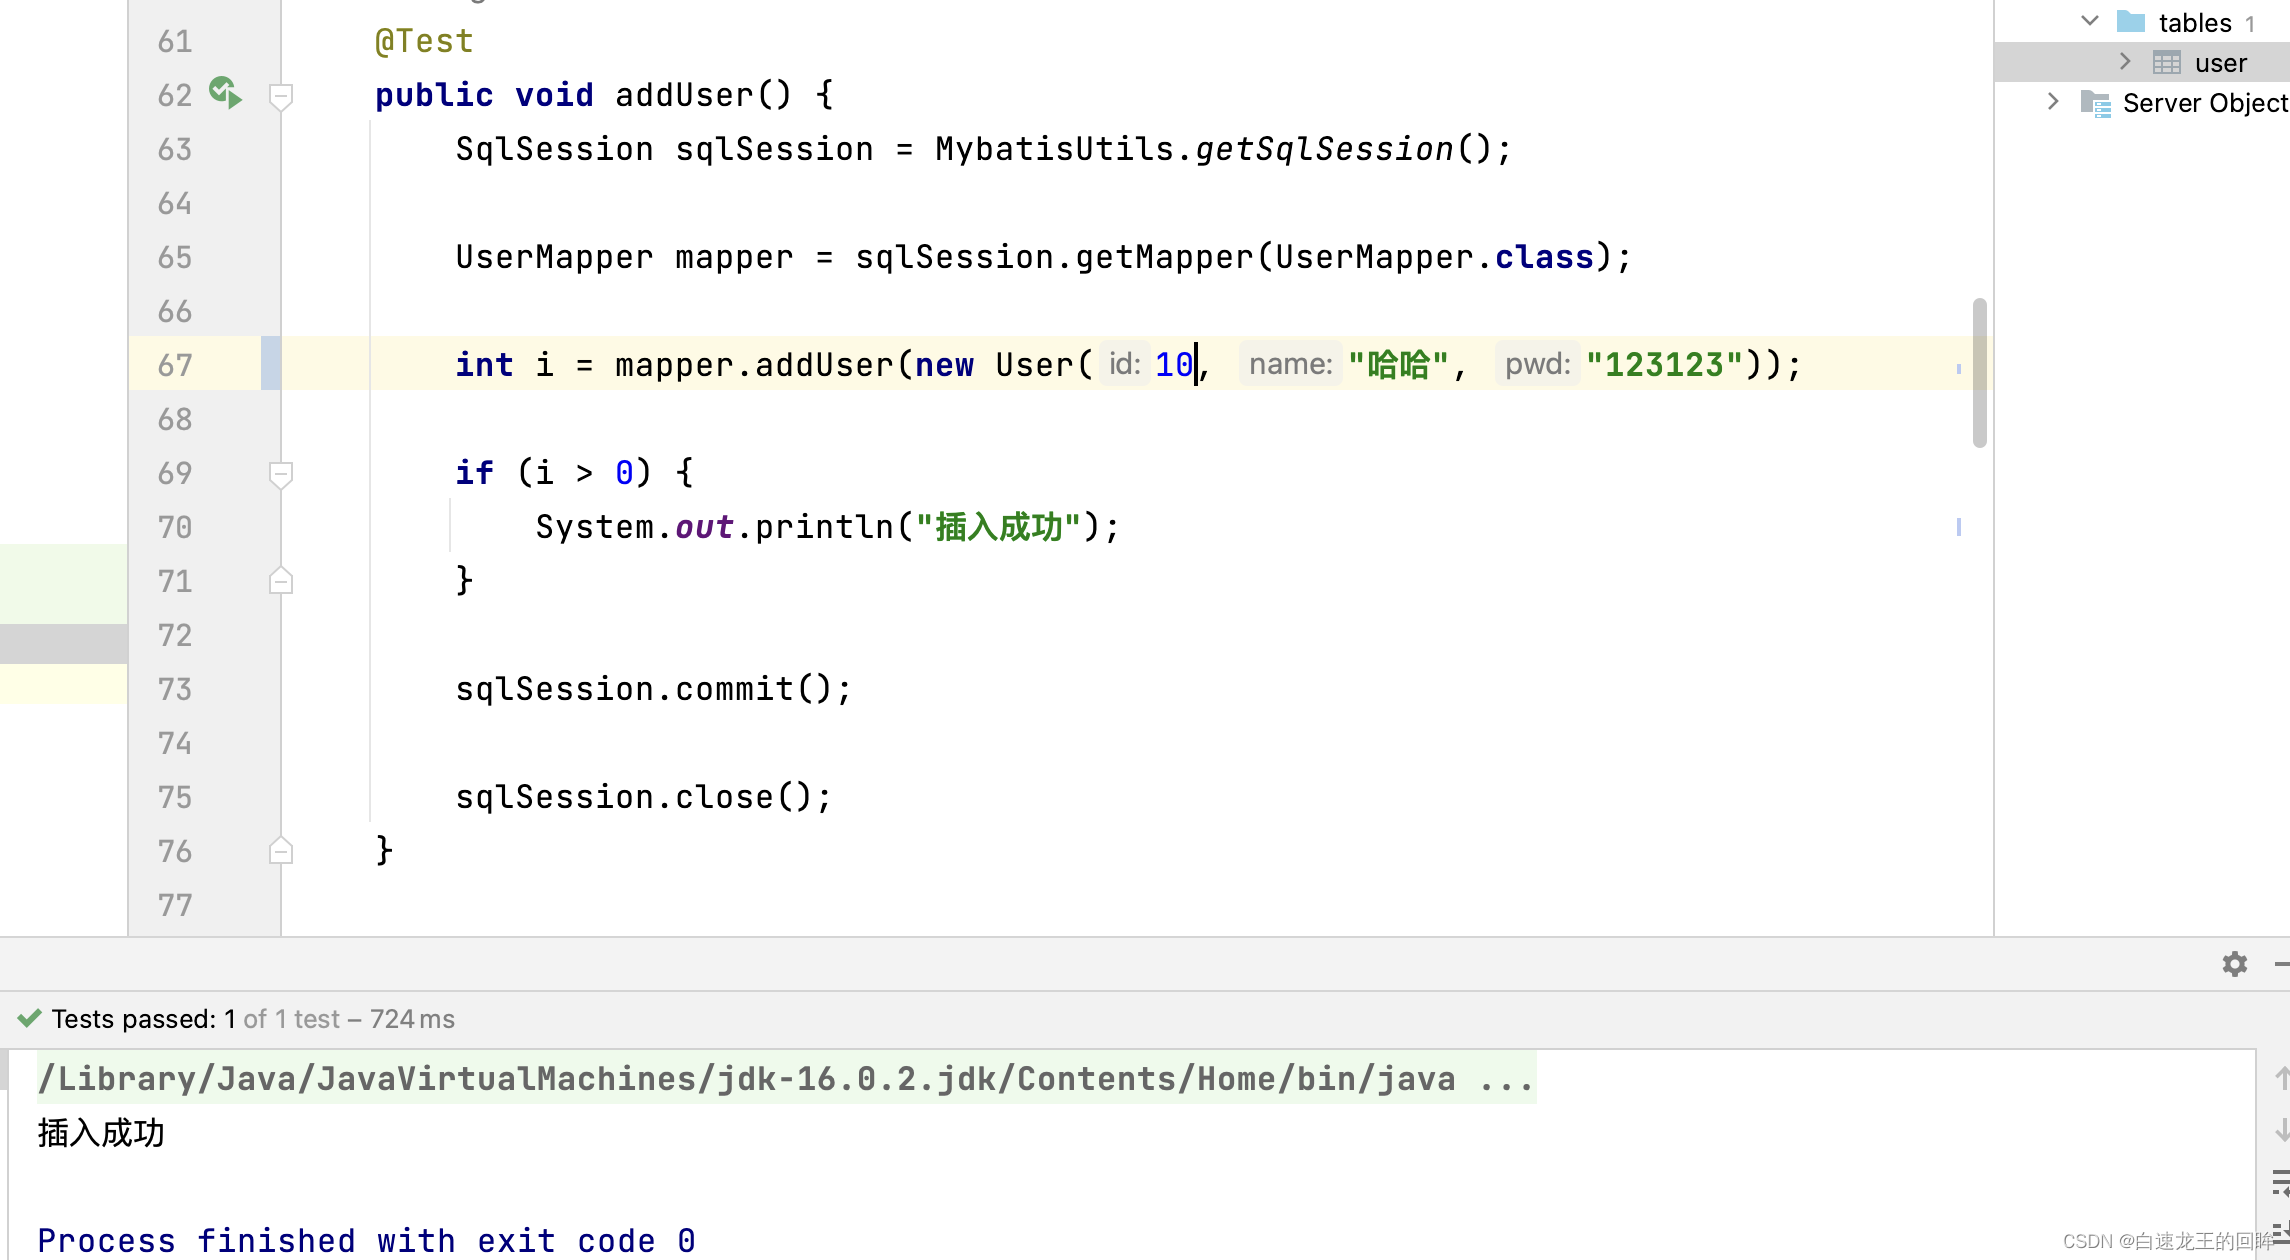Collapse the if block fold at line 69
This screenshot has width=2290, height=1260.
(x=281, y=472)
